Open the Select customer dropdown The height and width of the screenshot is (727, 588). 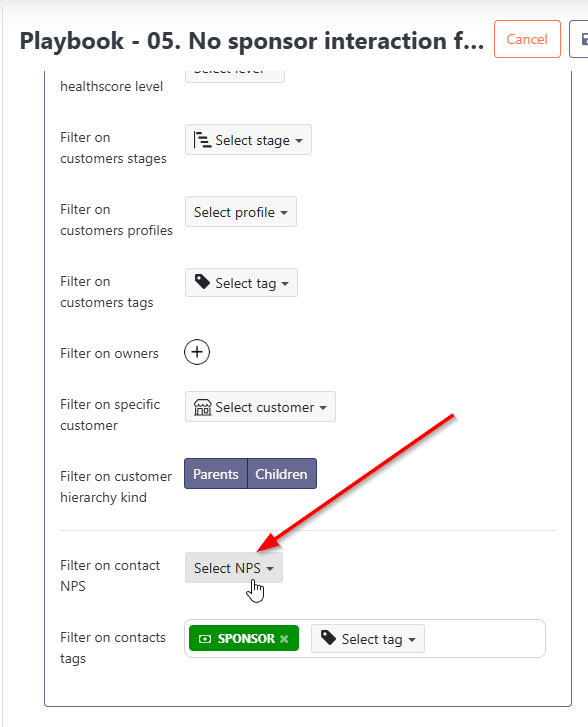coord(260,407)
